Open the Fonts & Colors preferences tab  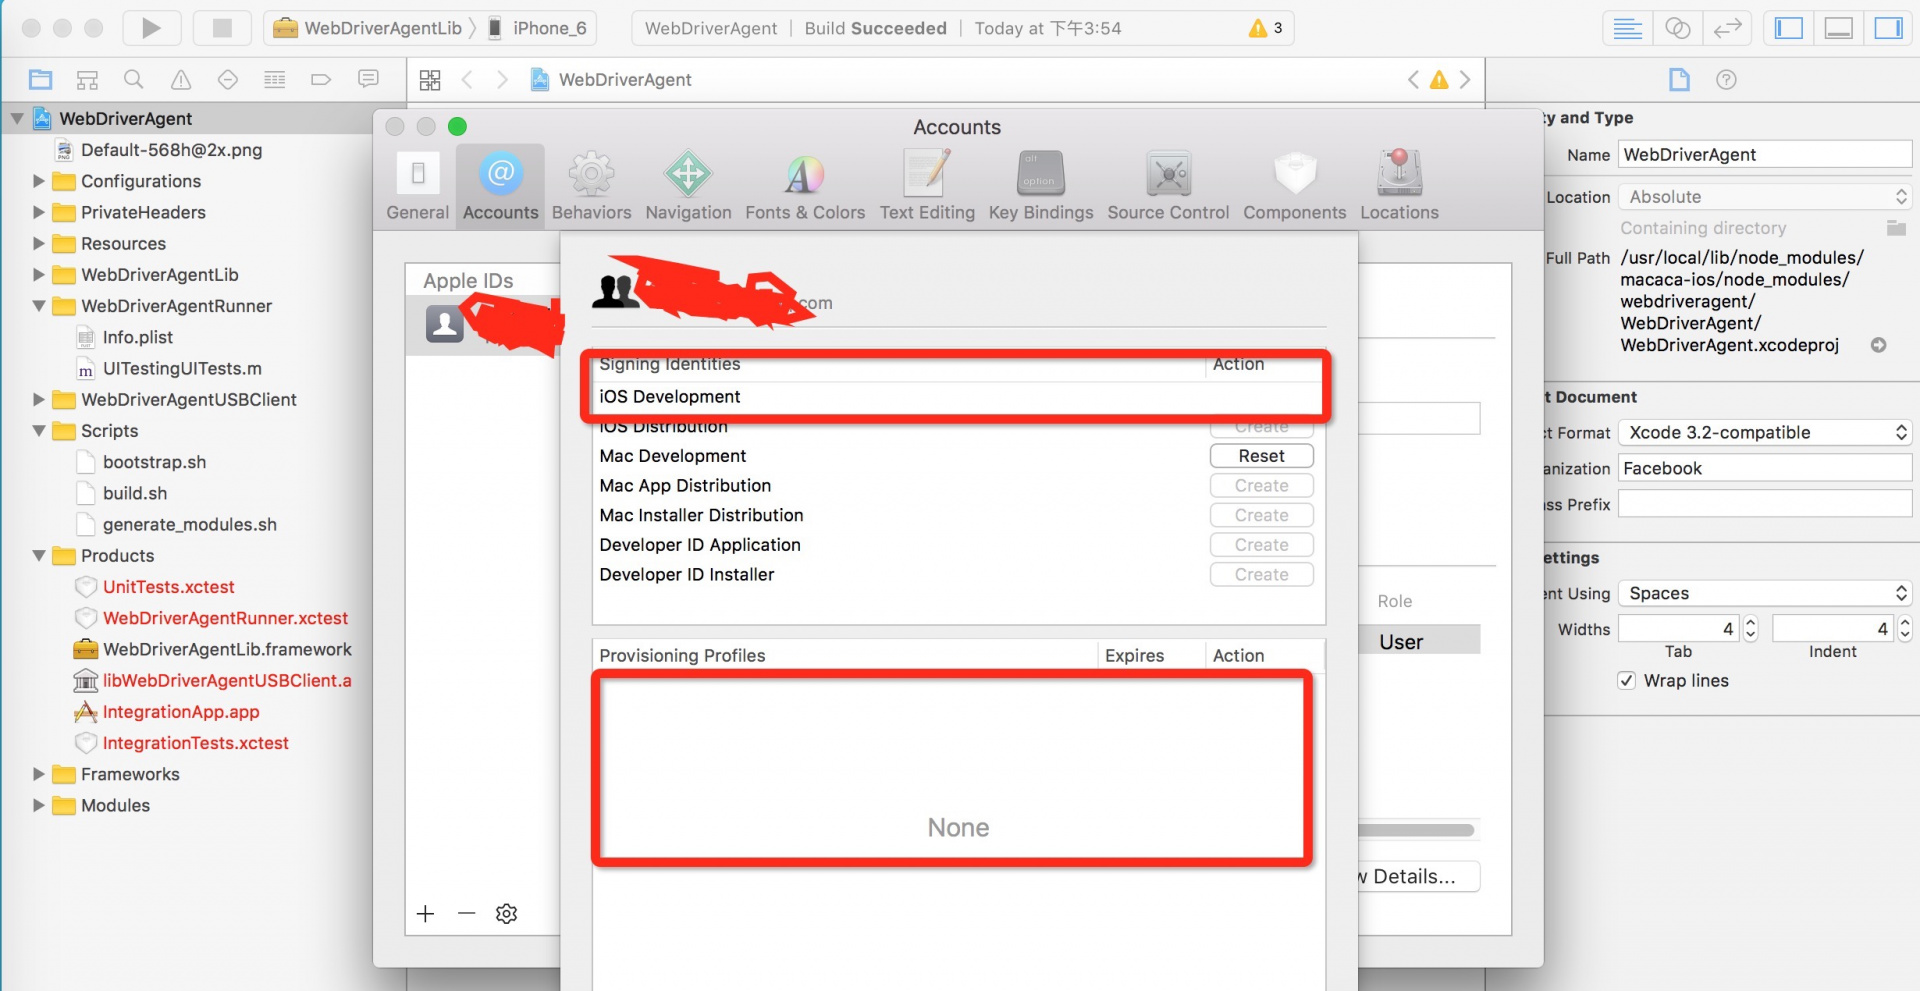pos(805,187)
